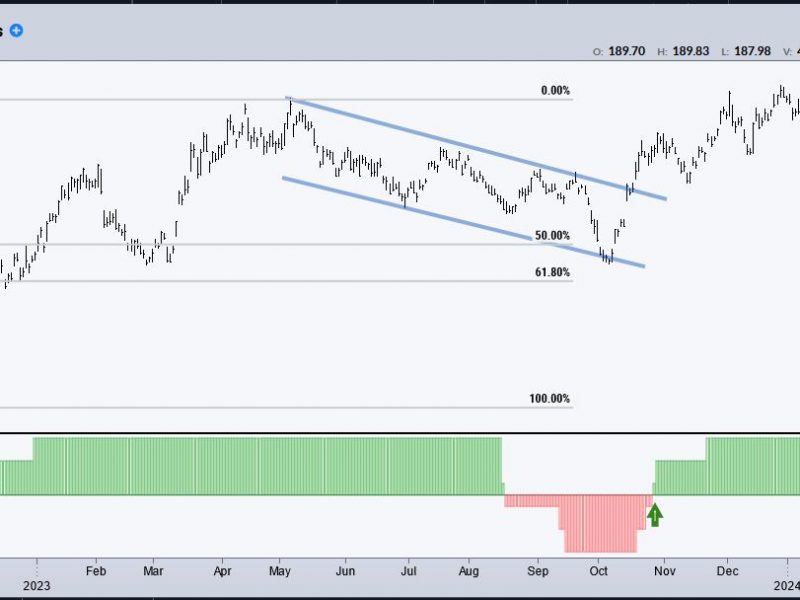Select the open price value 189.70
This screenshot has width=800, height=600.
click(x=627, y=51)
